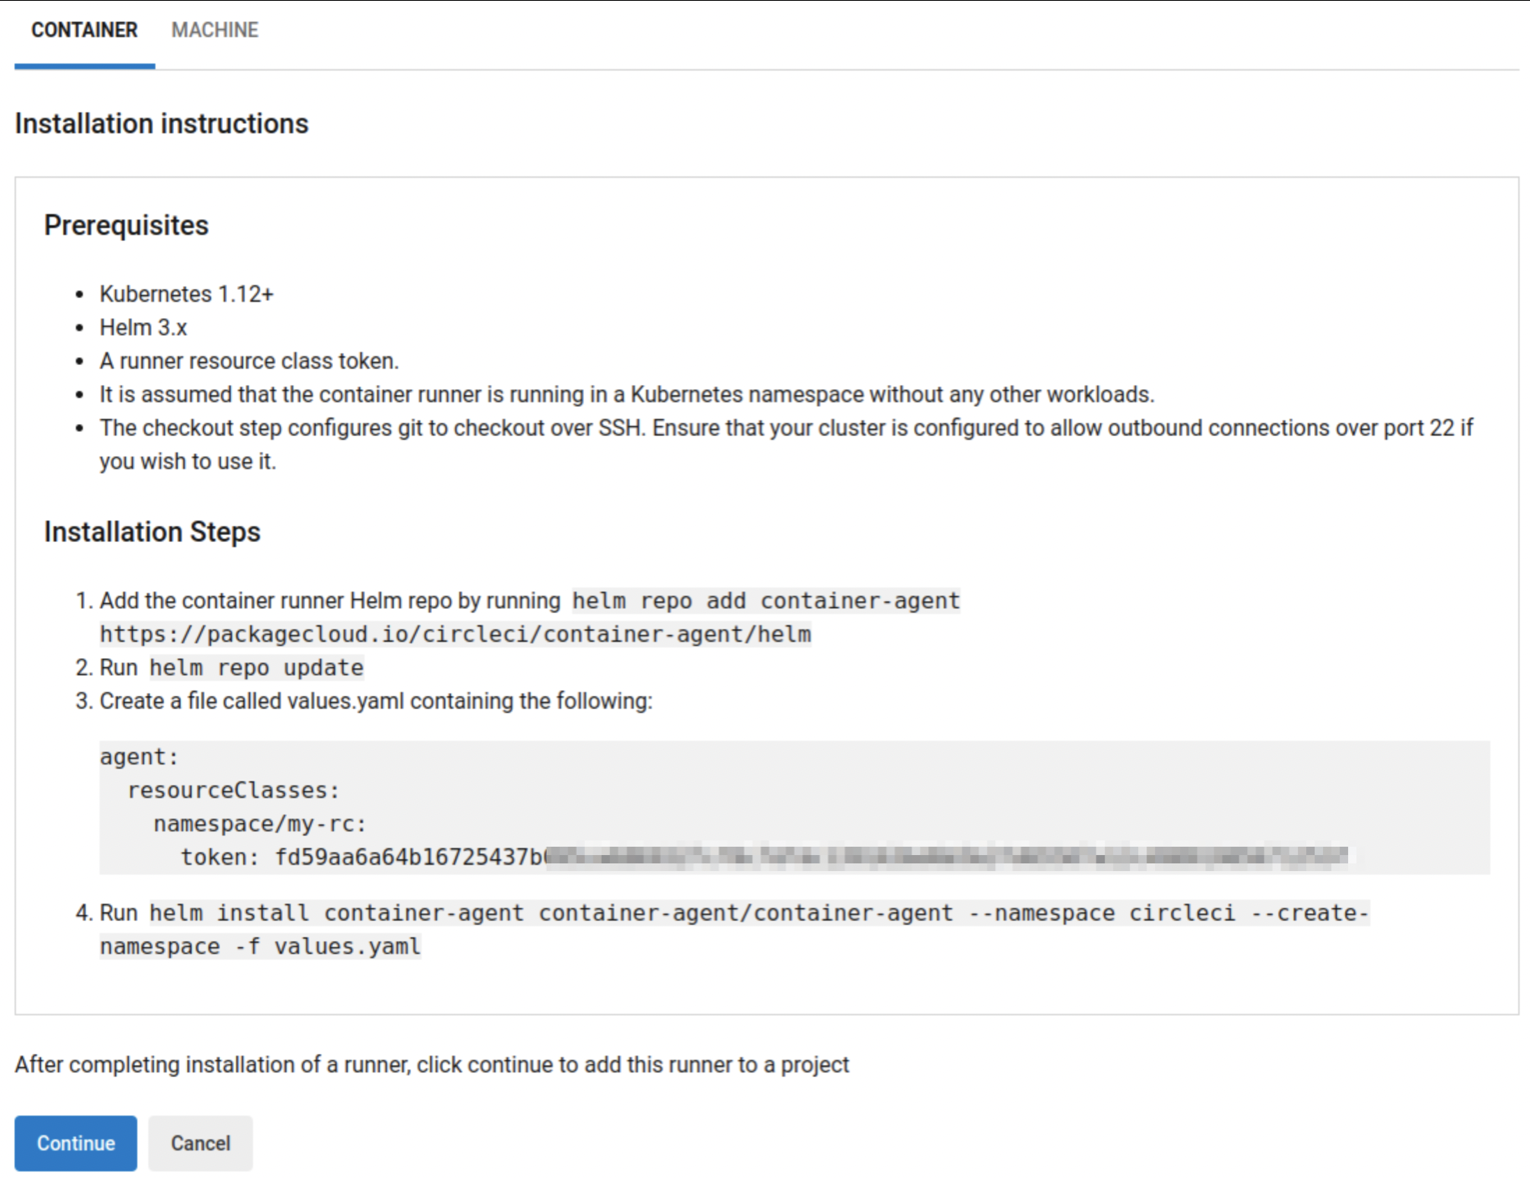Click the 'helm repo add container-agent' command
The height and width of the screenshot is (1178, 1530).
click(765, 601)
